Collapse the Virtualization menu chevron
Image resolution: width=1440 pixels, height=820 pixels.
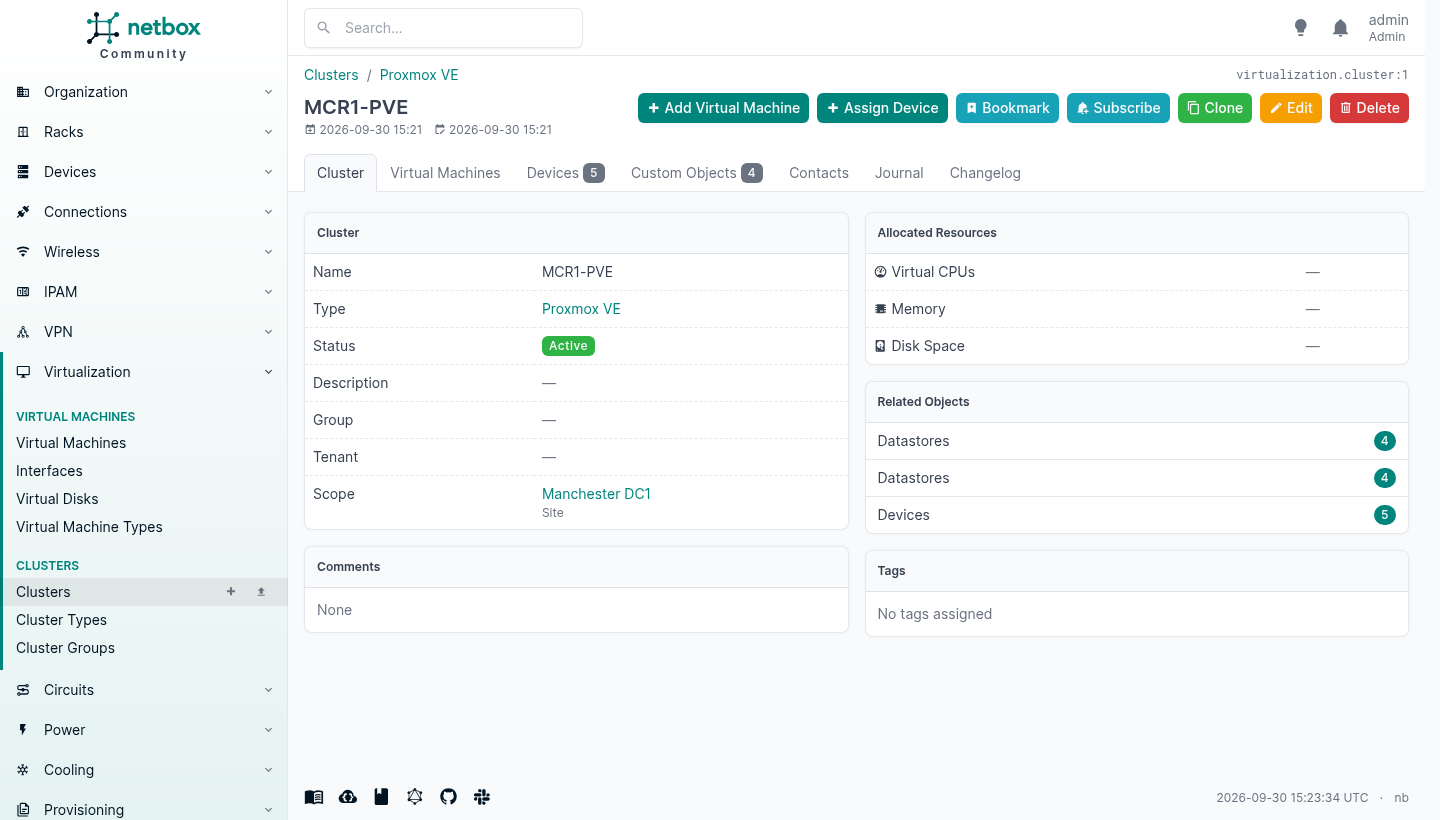tap(268, 372)
